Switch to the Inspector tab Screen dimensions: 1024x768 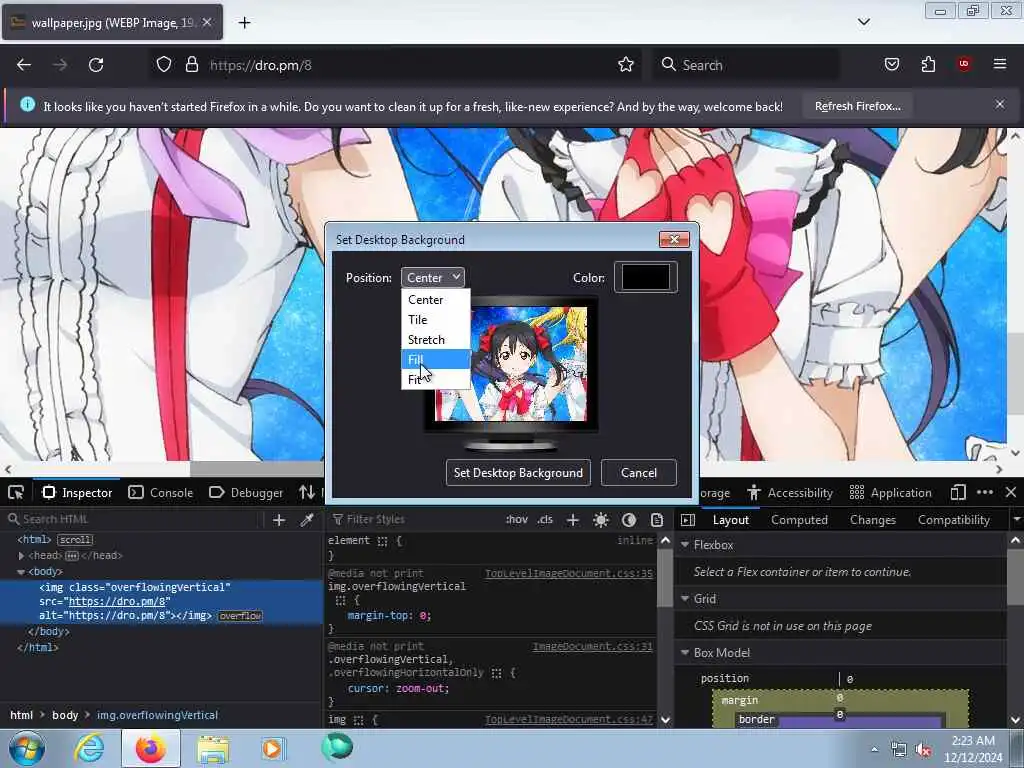point(78,492)
